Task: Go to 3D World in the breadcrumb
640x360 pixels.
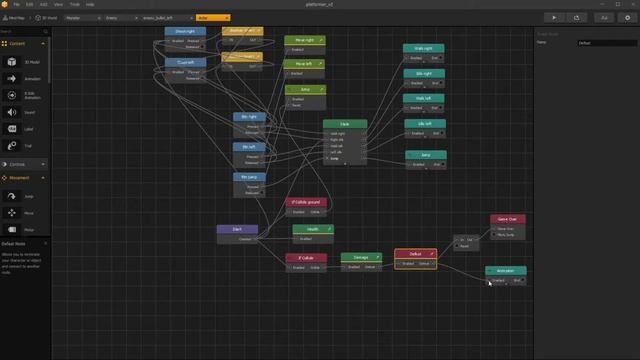Action: (x=46, y=18)
